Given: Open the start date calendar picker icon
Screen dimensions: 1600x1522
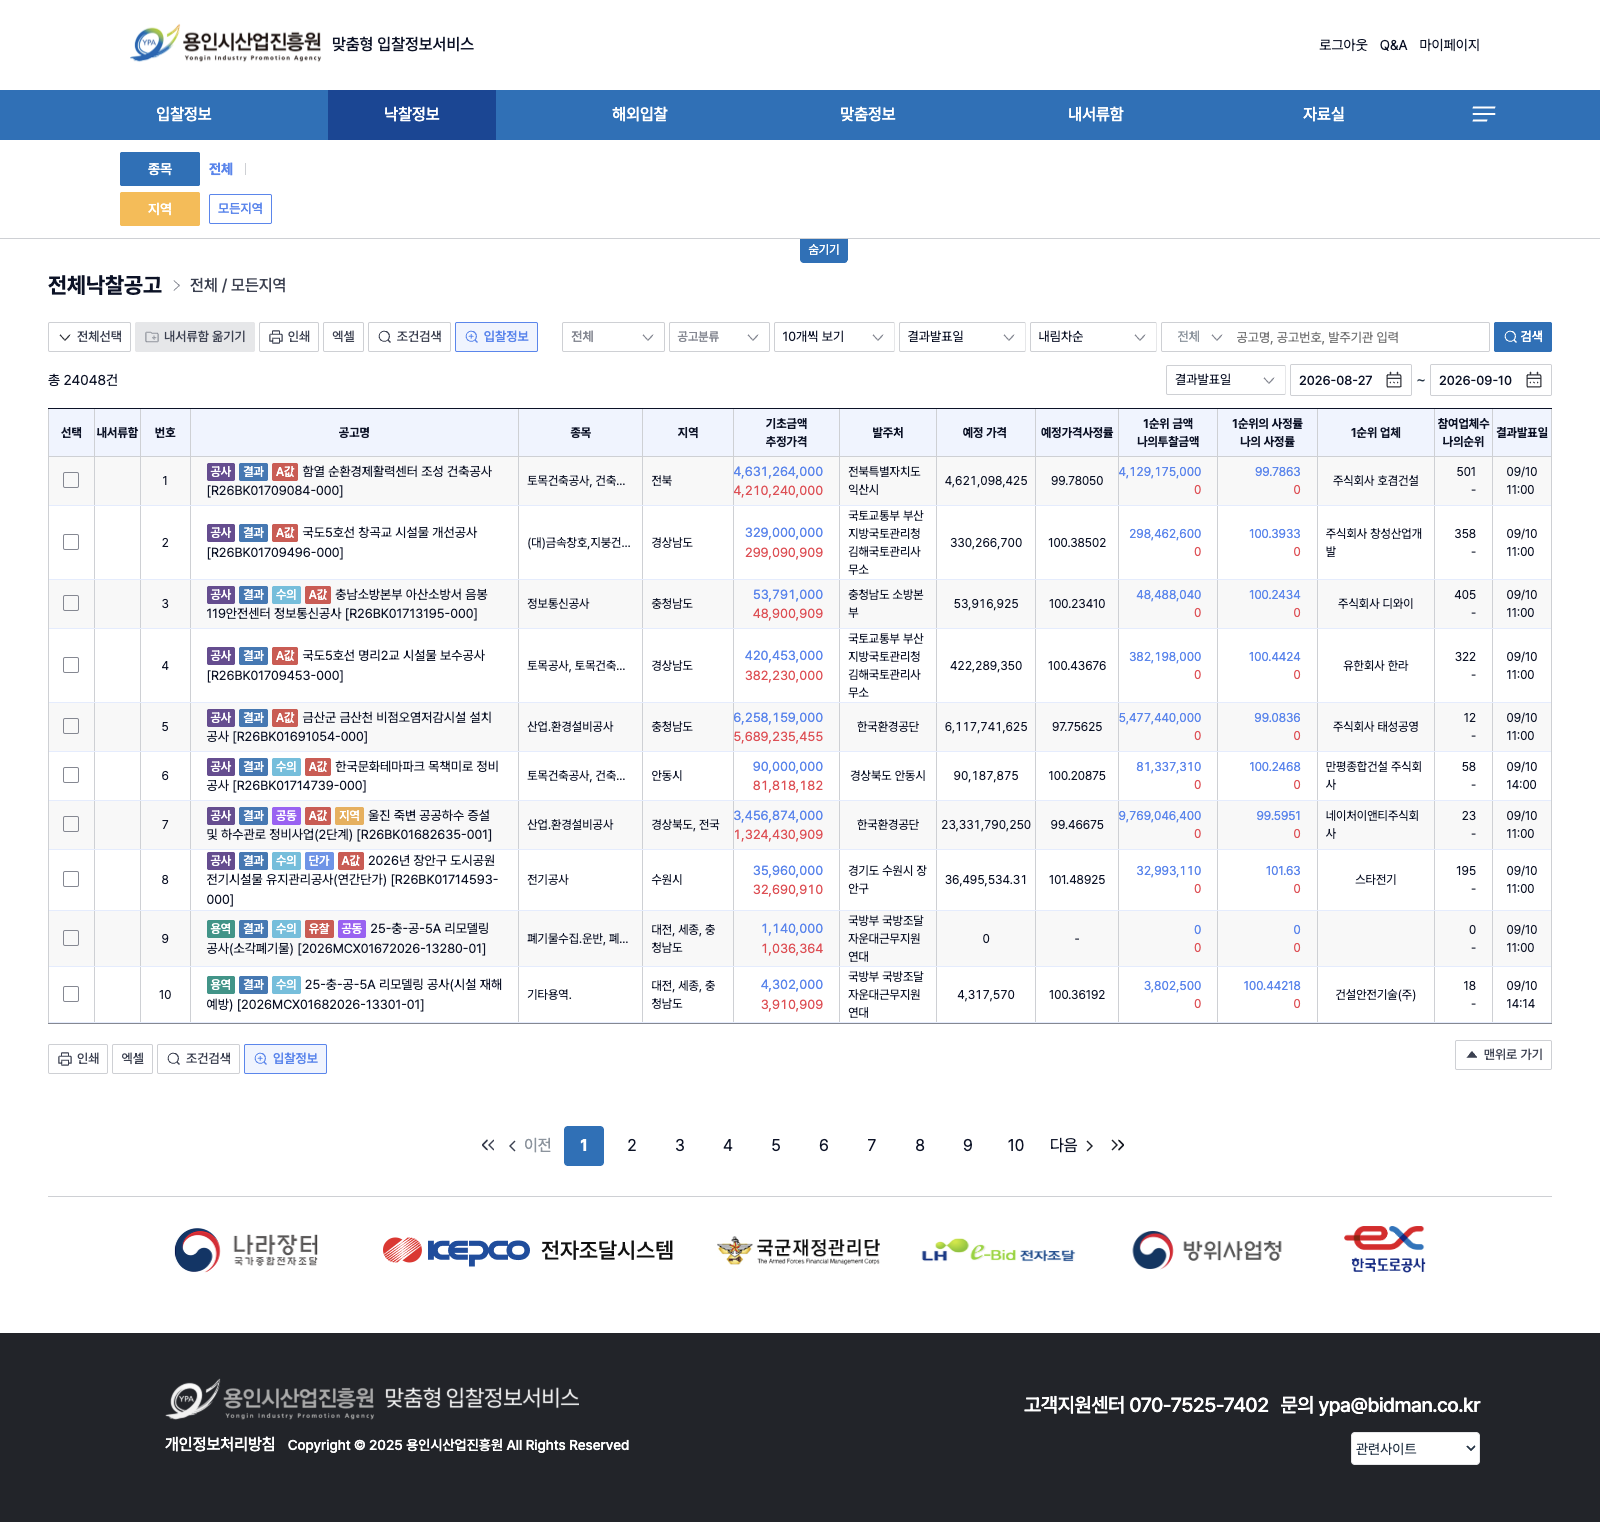Looking at the screenshot, I should [1394, 380].
